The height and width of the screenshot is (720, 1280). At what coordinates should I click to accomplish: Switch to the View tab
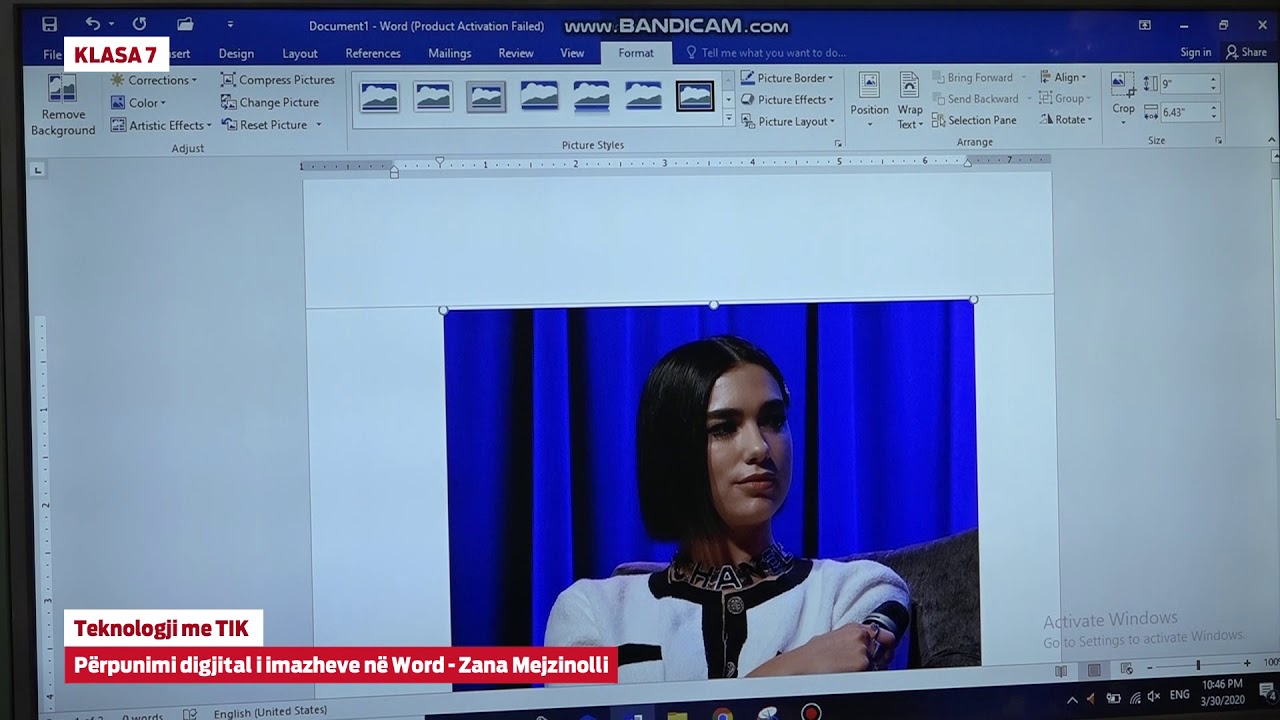click(x=572, y=54)
